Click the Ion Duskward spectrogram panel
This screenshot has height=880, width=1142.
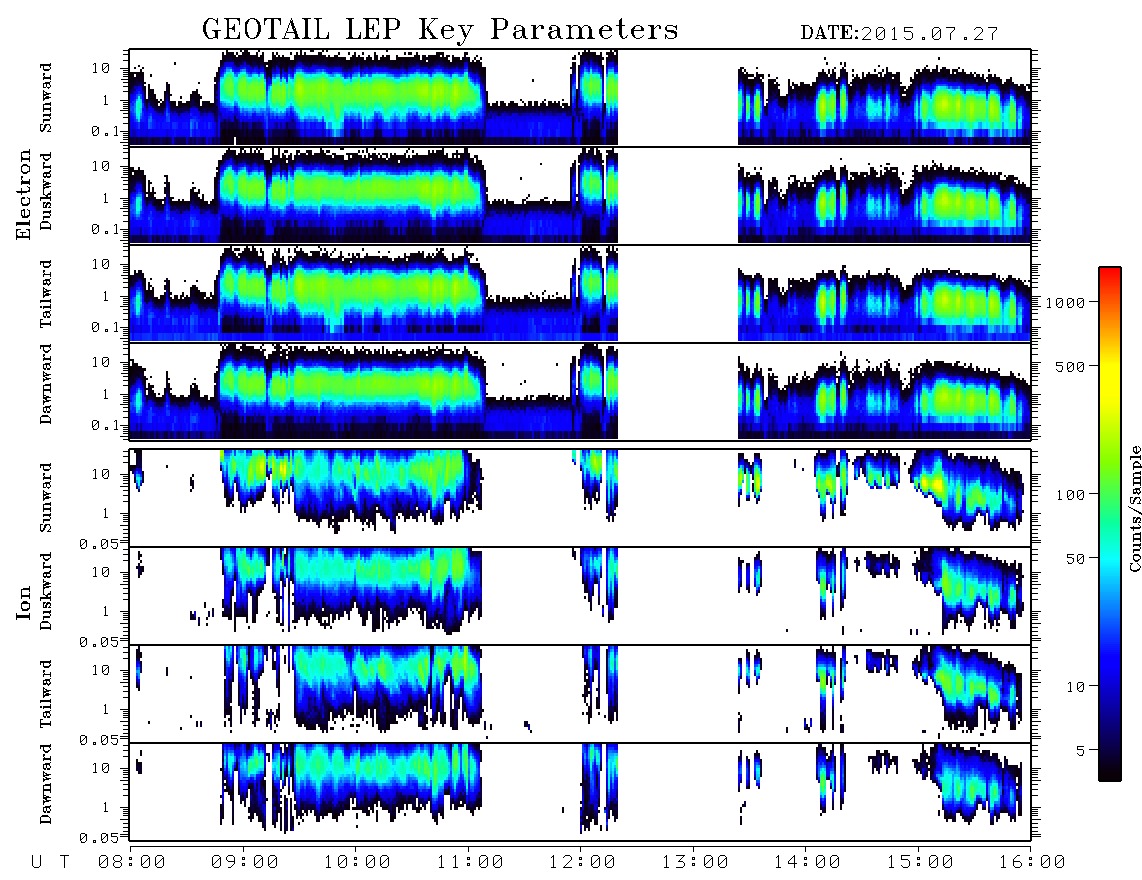[x=580, y=596]
